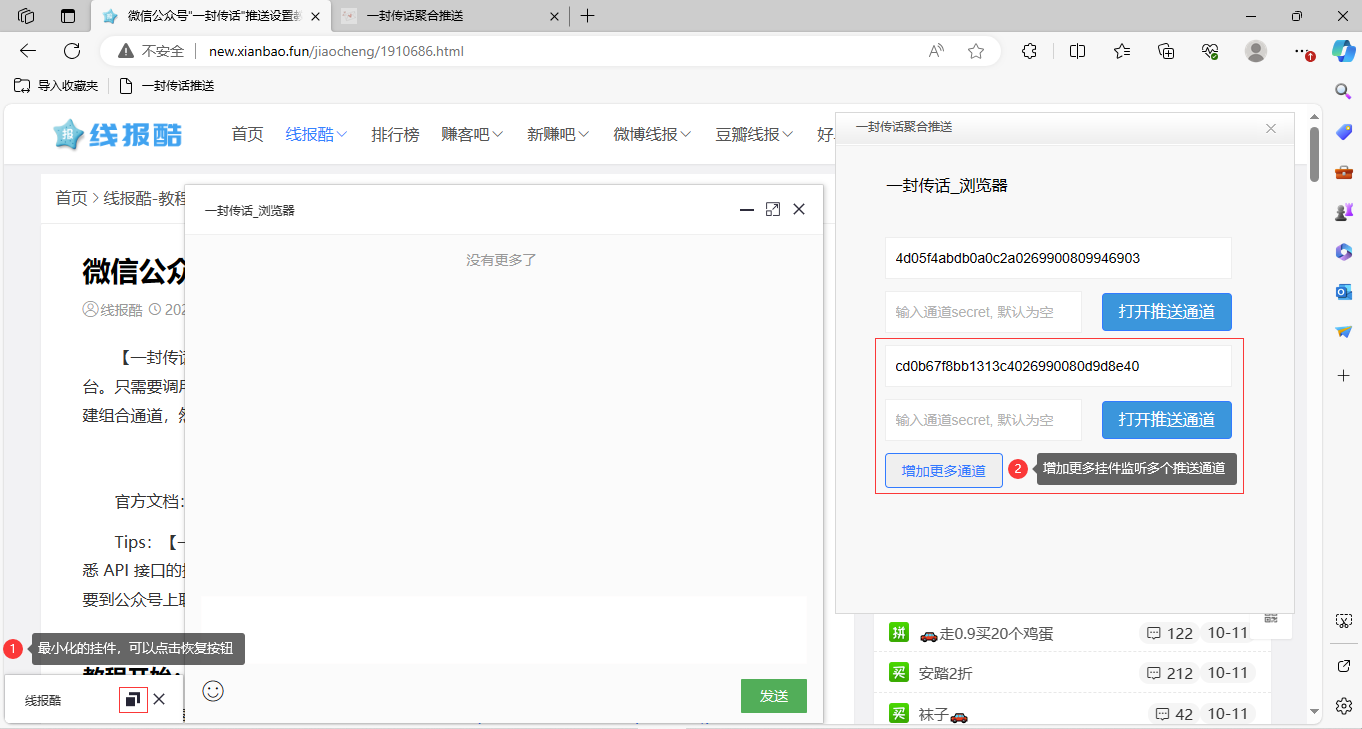This screenshot has height=729, width=1362.
Task: Close the 一封传话聚合推送 panel
Action: (x=1271, y=128)
